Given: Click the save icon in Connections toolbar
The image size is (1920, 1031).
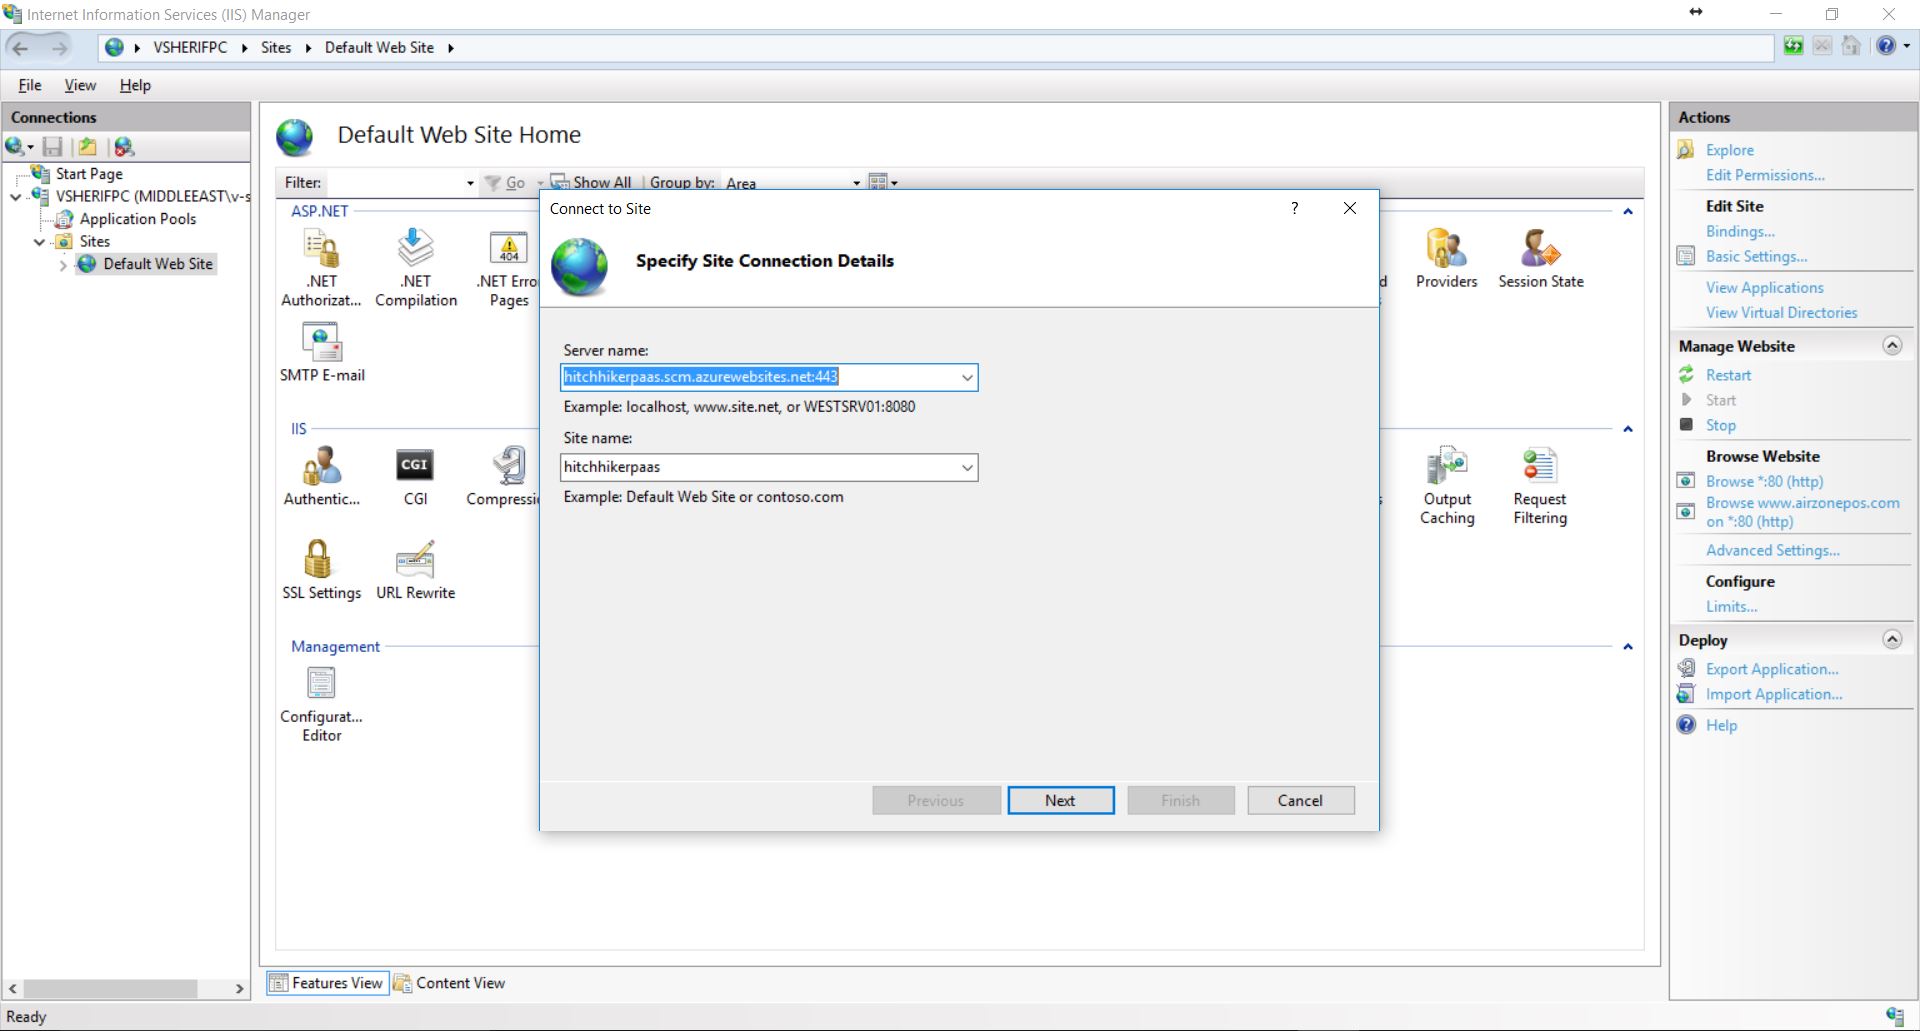Looking at the screenshot, I should click(x=53, y=147).
